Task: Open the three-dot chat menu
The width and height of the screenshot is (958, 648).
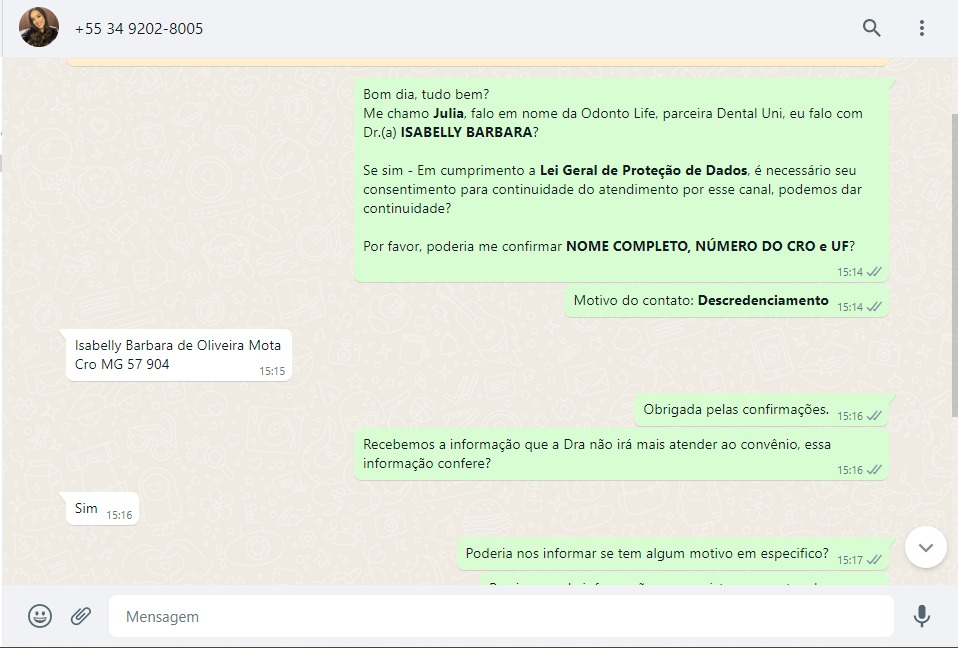Action: (x=921, y=28)
